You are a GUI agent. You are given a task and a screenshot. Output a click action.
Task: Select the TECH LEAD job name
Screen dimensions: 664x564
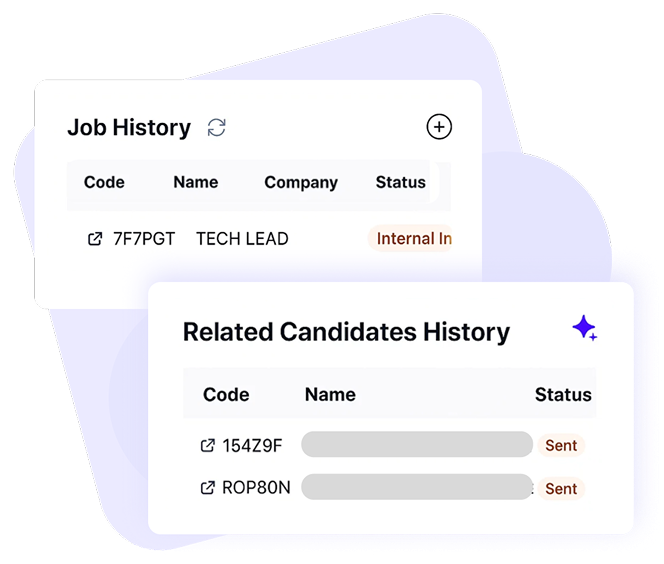click(242, 239)
